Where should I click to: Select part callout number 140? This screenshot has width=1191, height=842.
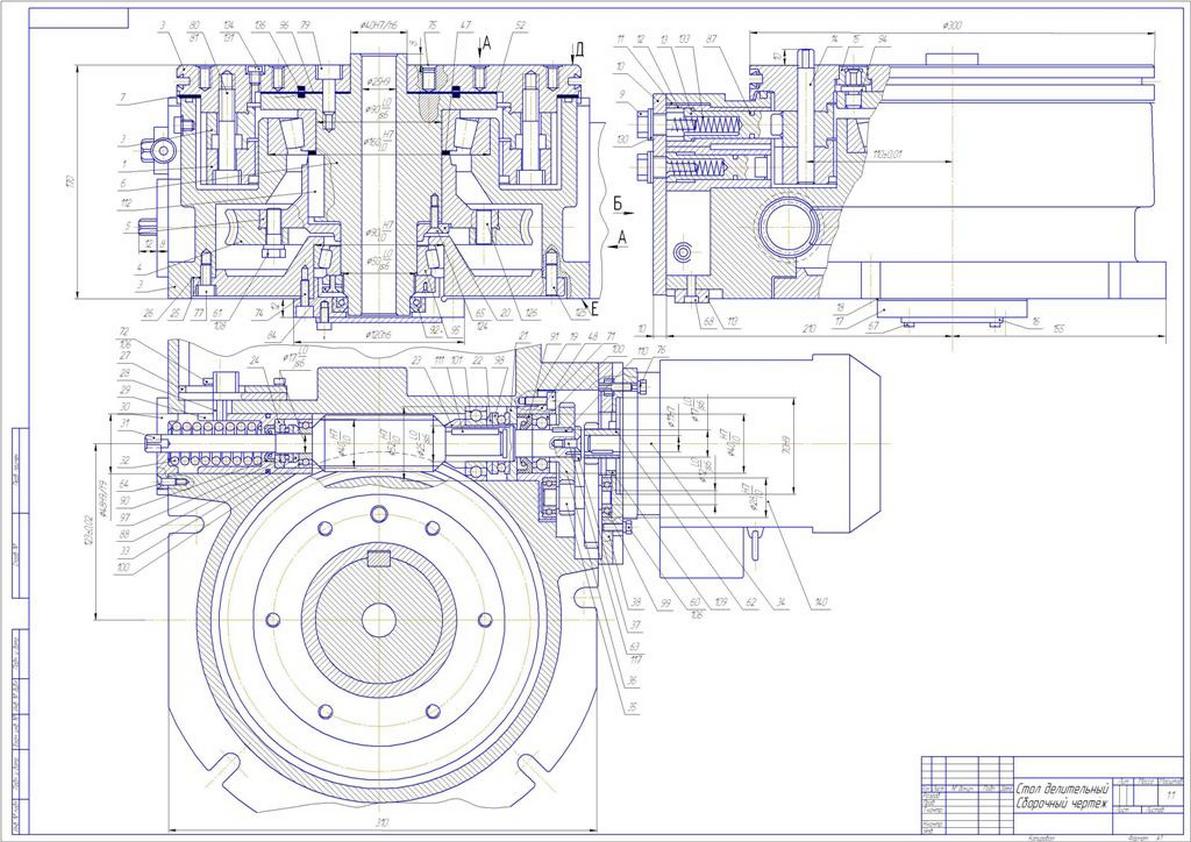tap(820, 603)
